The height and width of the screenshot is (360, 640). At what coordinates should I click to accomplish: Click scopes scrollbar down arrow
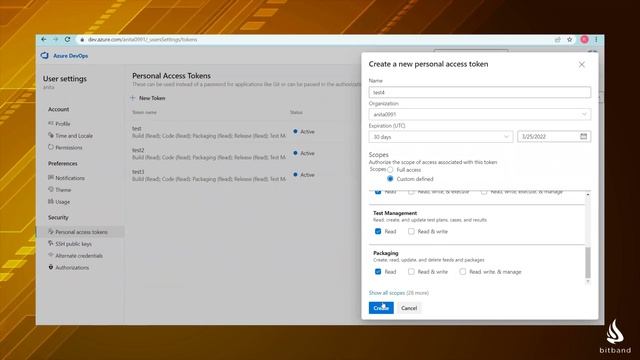click(588, 281)
